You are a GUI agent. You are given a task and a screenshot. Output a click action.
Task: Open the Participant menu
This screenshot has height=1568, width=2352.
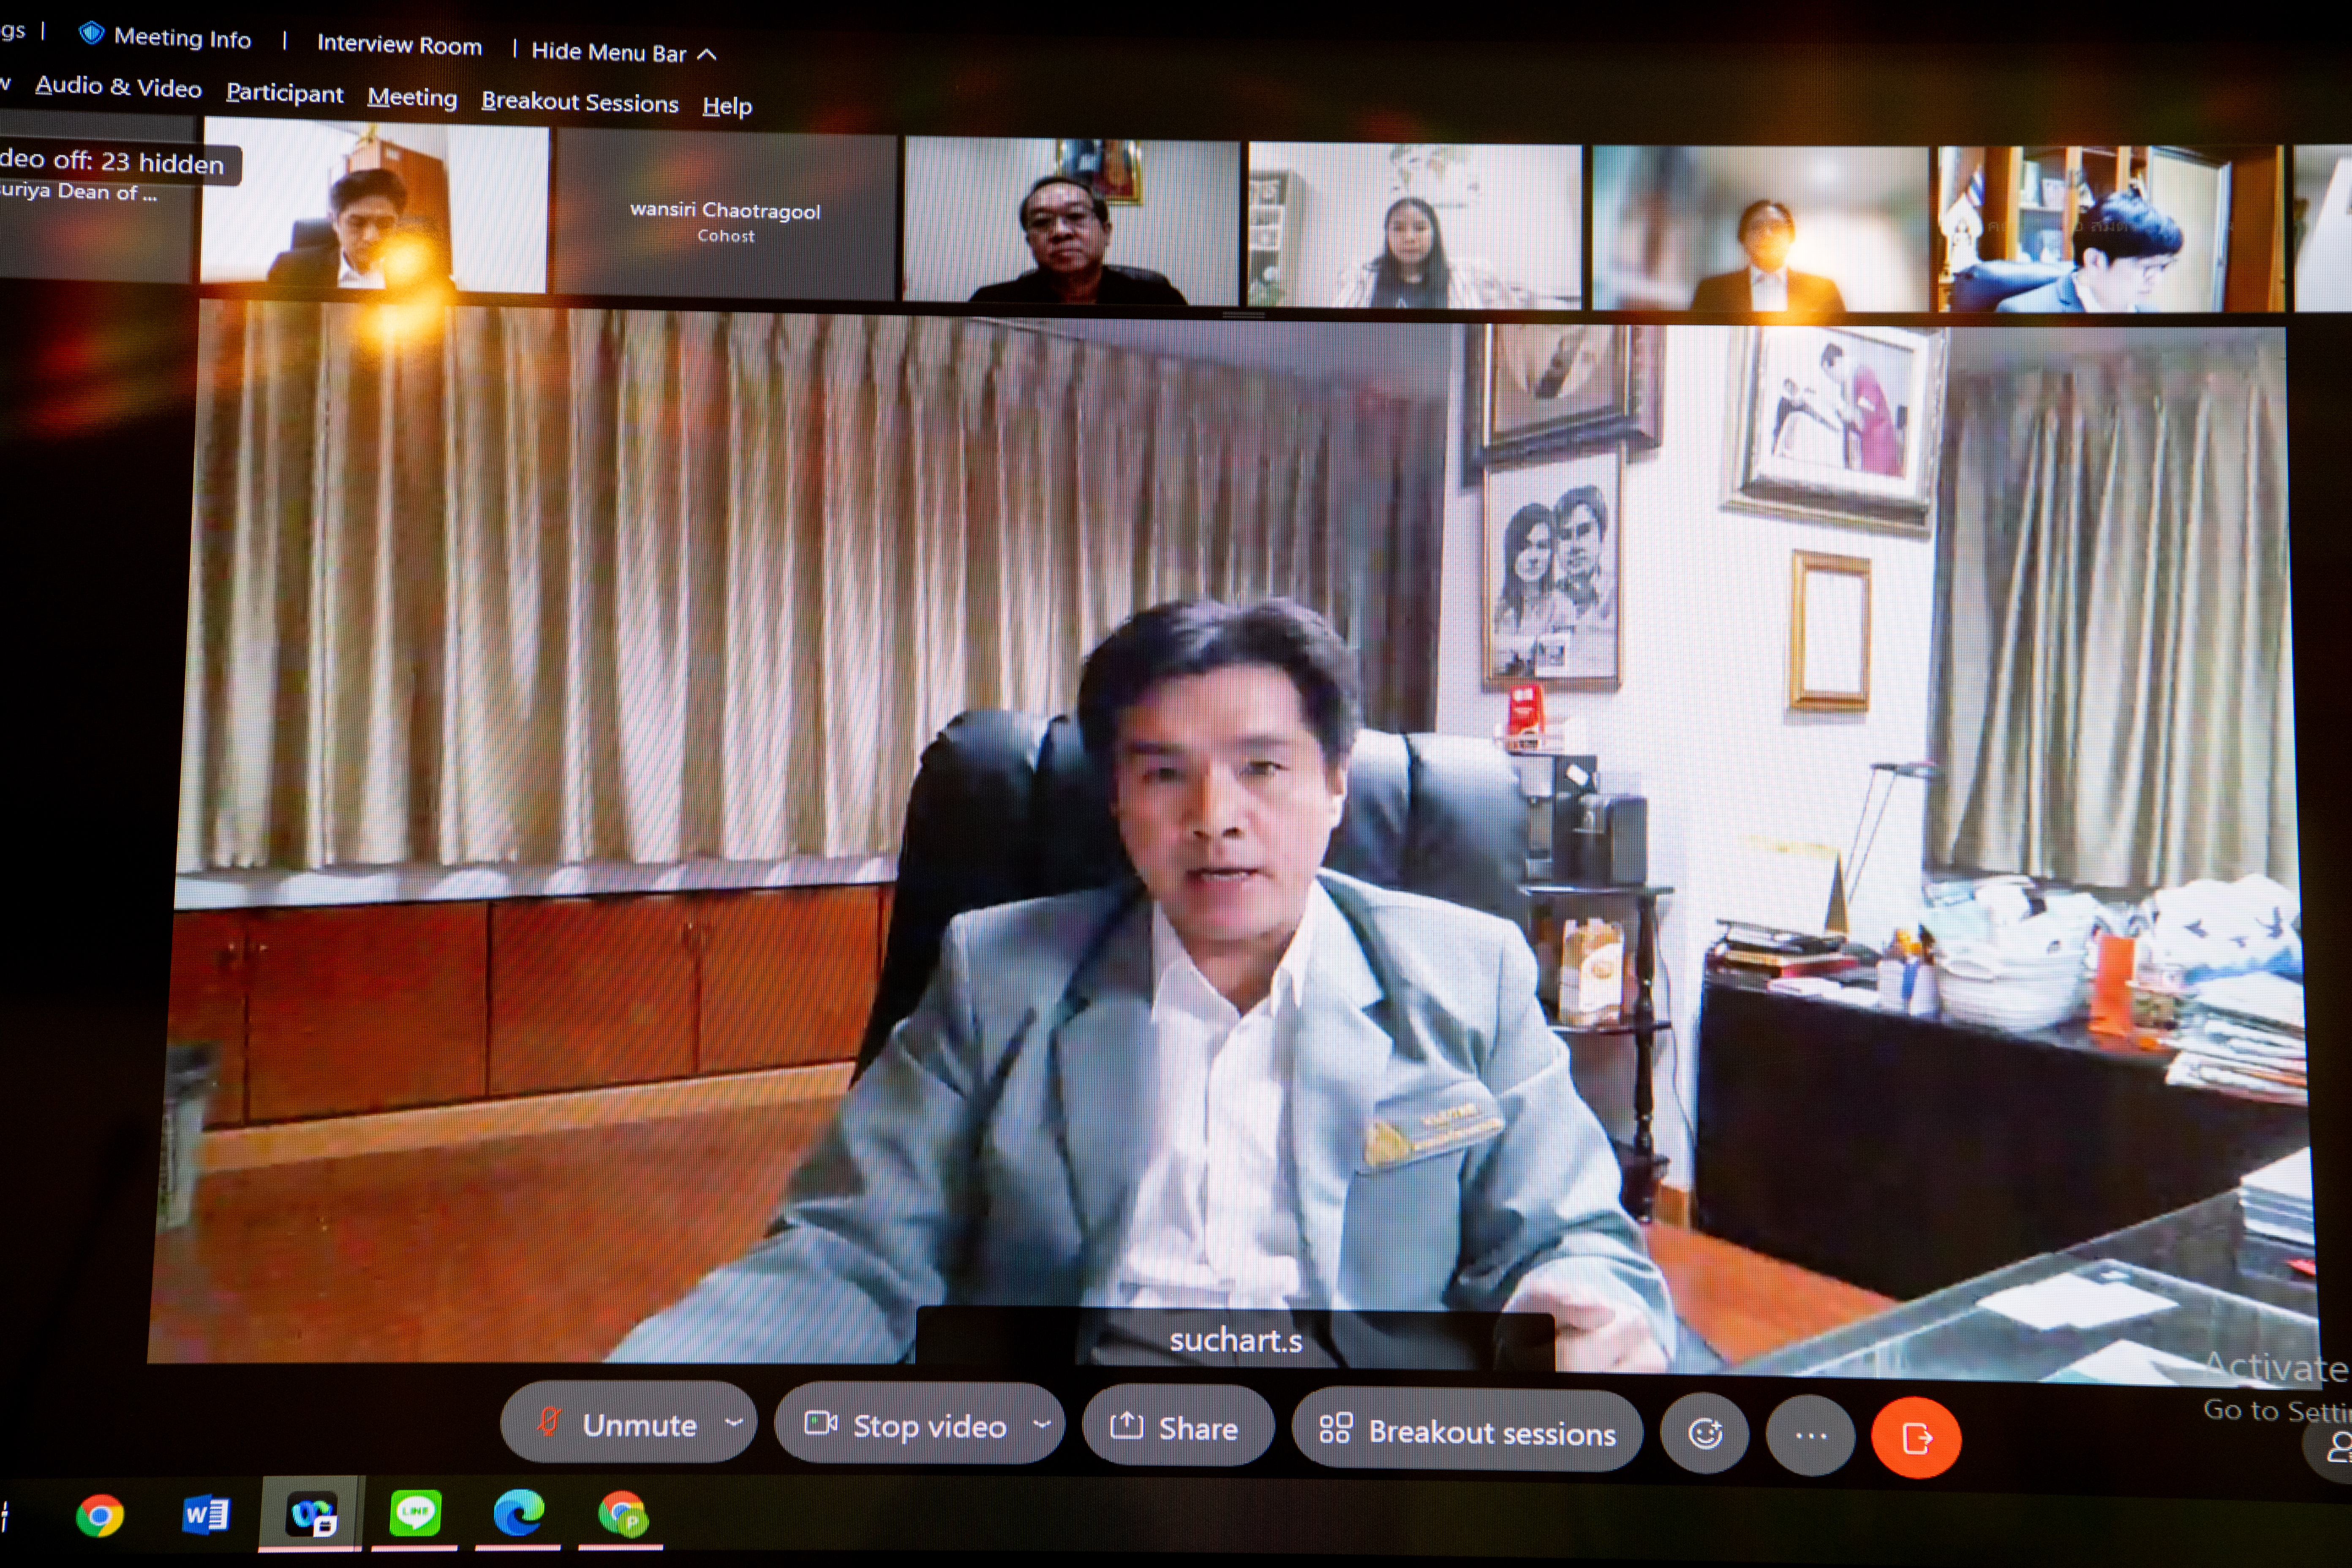tap(285, 94)
